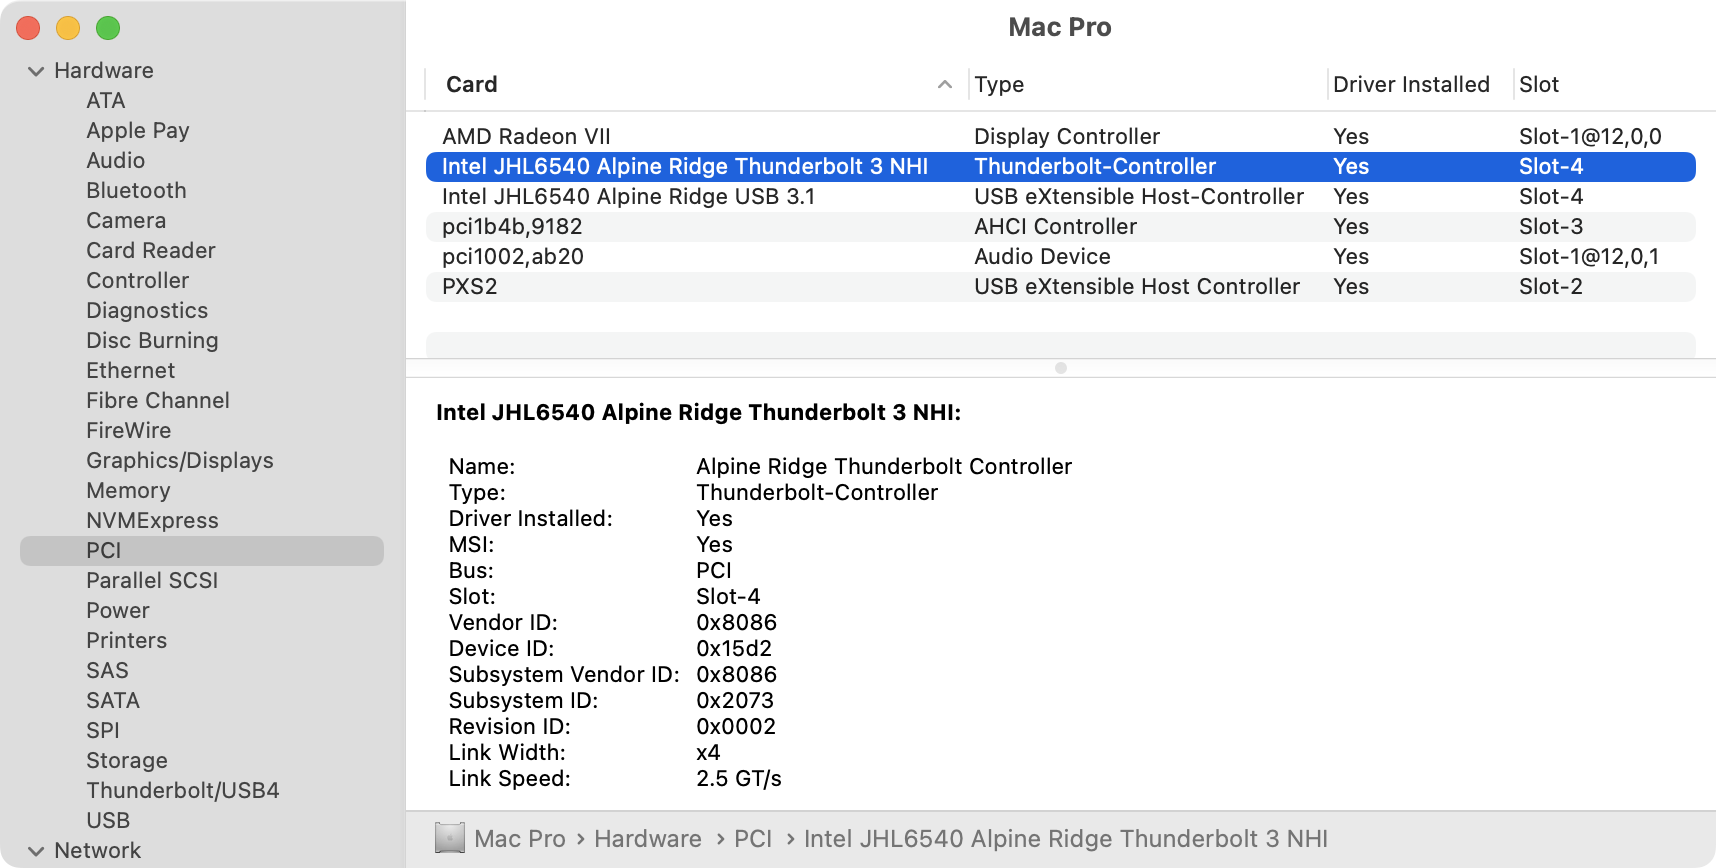1716x868 pixels.
Task: Open the USB section in sidebar
Action: [x=108, y=821]
